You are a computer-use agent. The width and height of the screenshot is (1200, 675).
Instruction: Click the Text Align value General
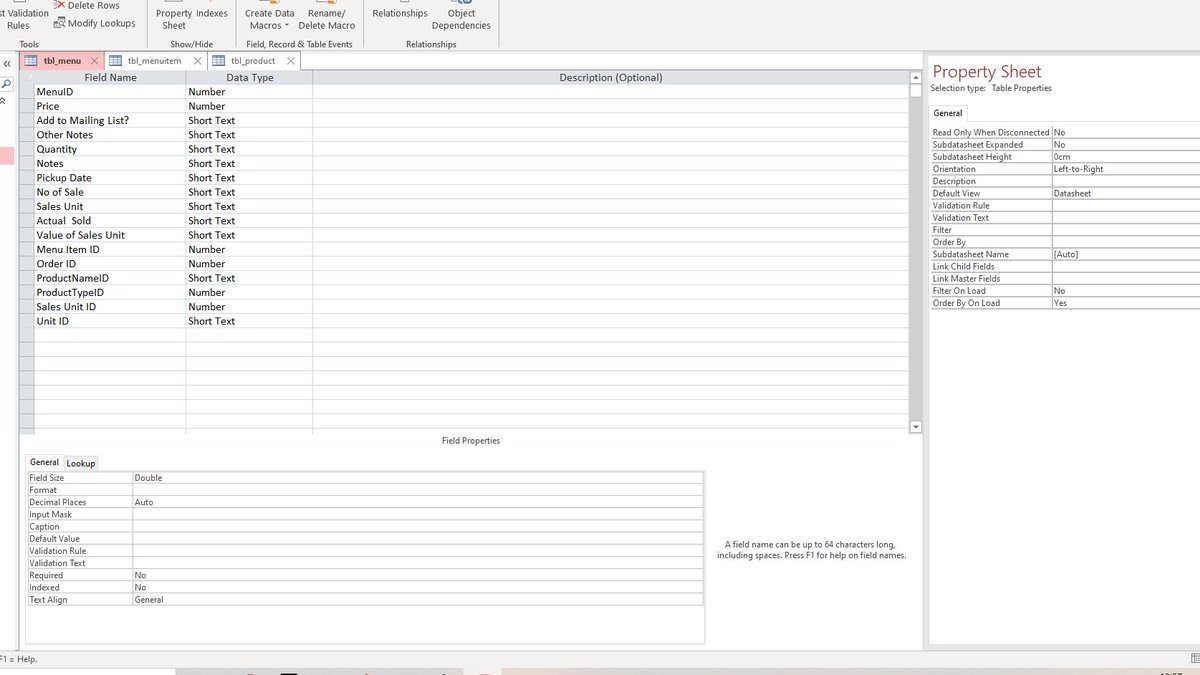[417, 600]
